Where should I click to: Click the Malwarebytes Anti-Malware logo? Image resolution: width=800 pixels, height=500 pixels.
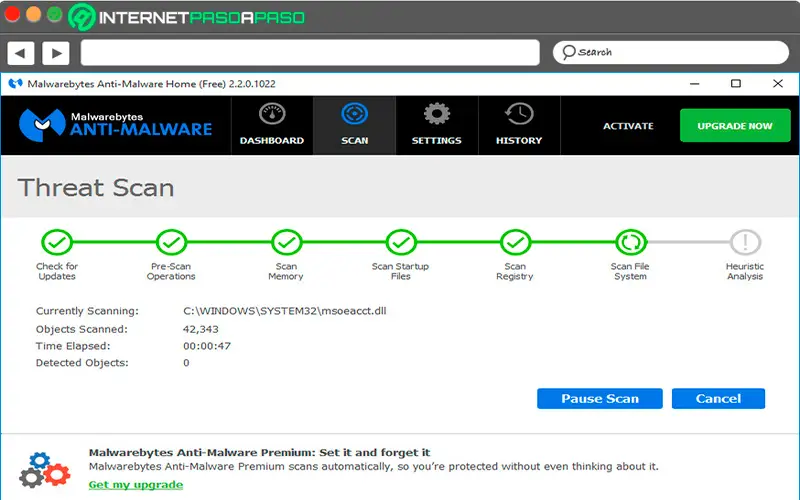pos(115,124)
